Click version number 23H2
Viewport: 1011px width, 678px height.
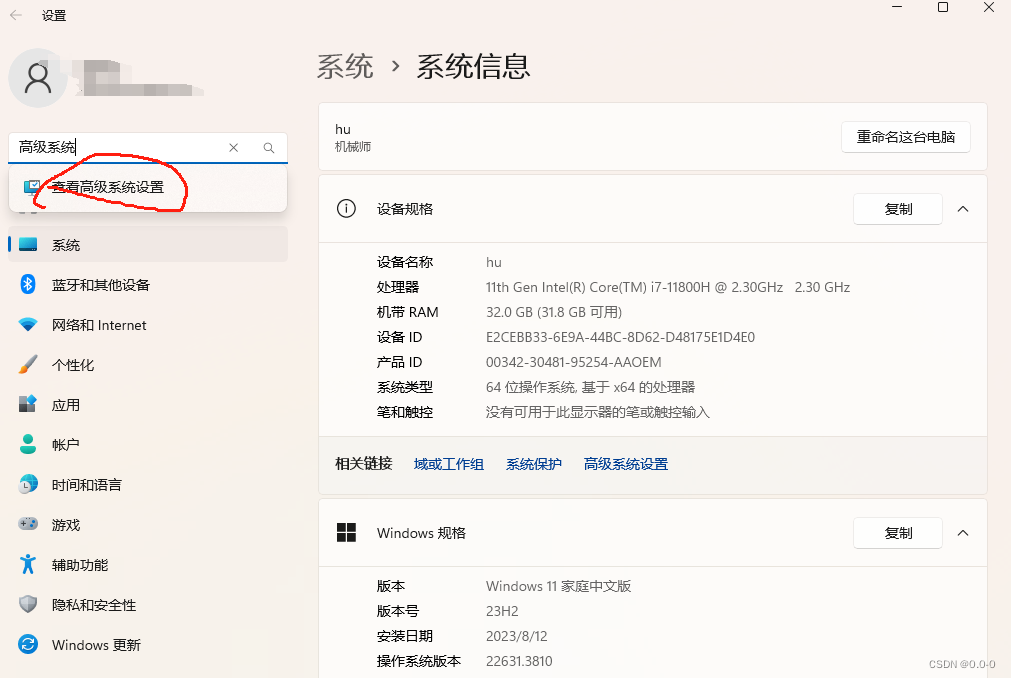[x=502, y=611]
